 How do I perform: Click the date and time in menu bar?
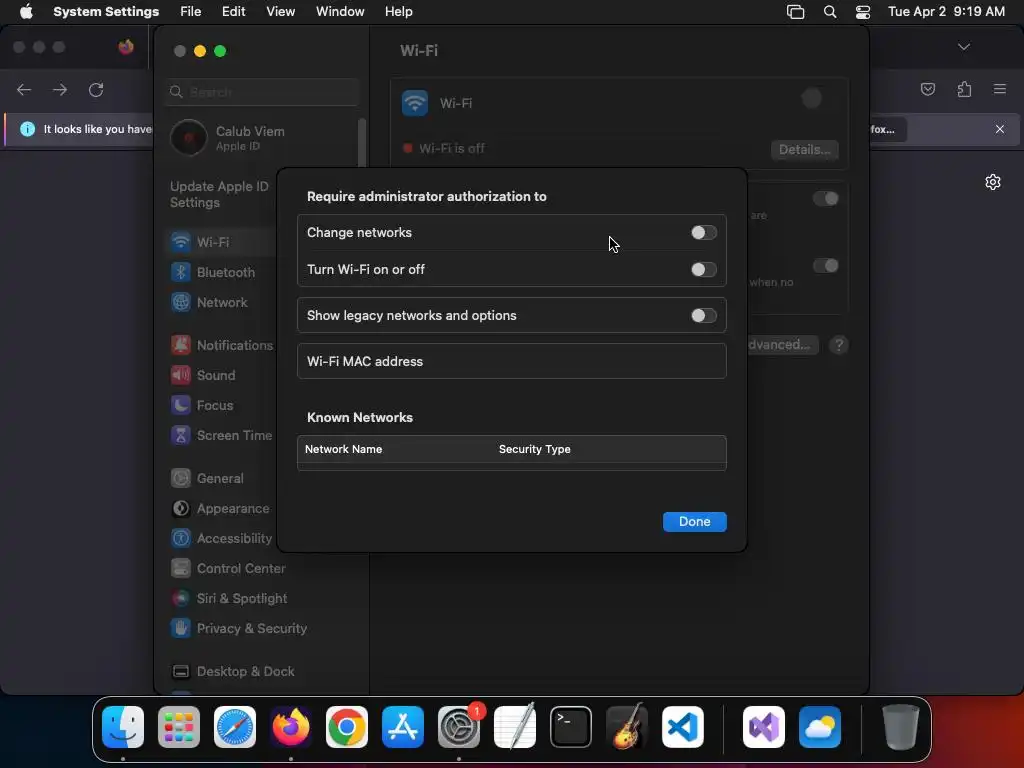click(946, 12)
